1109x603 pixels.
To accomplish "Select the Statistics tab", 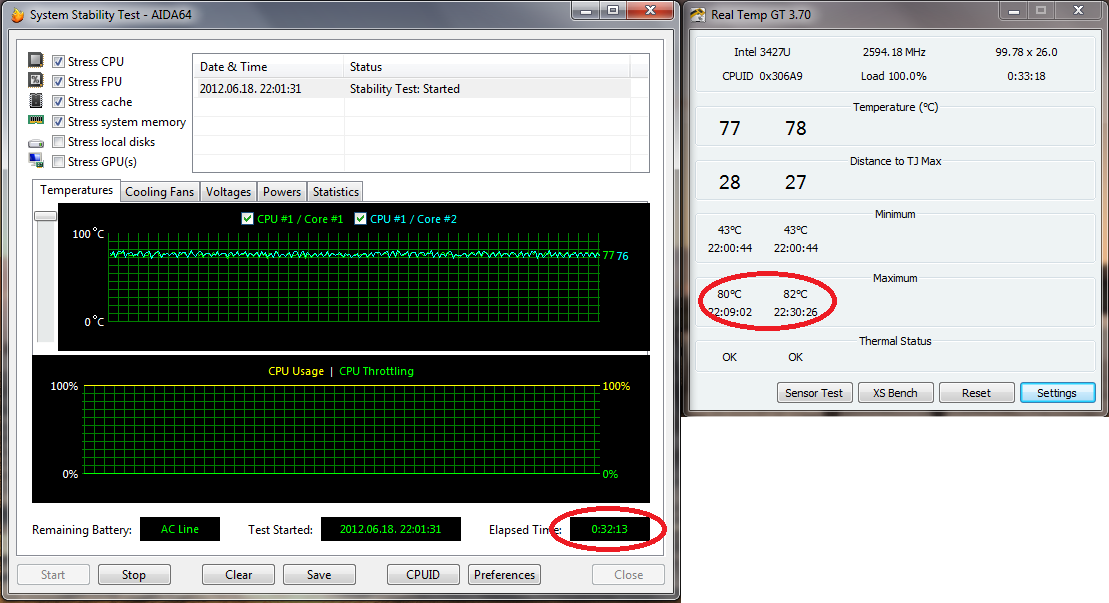I will [x=335, y=192].
